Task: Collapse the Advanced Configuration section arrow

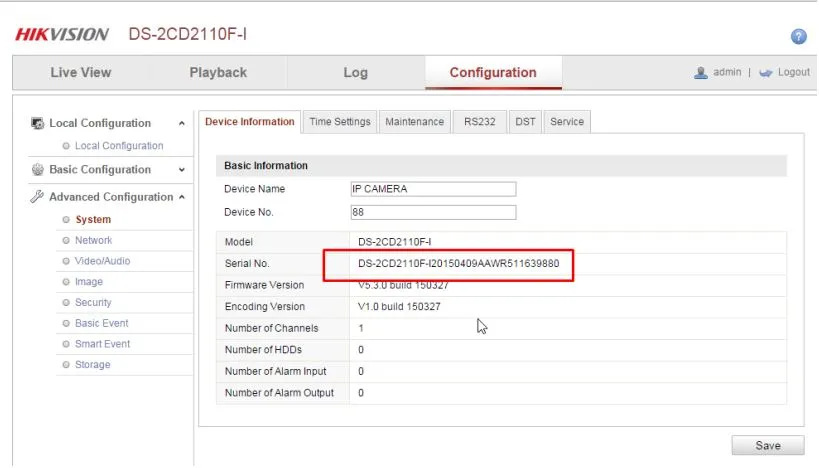Action: [x=181, y=197]
